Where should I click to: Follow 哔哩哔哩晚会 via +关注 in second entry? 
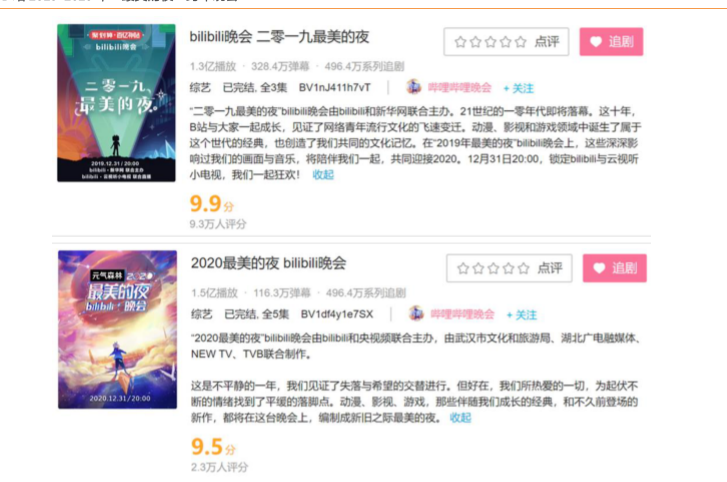pos(522,315)
